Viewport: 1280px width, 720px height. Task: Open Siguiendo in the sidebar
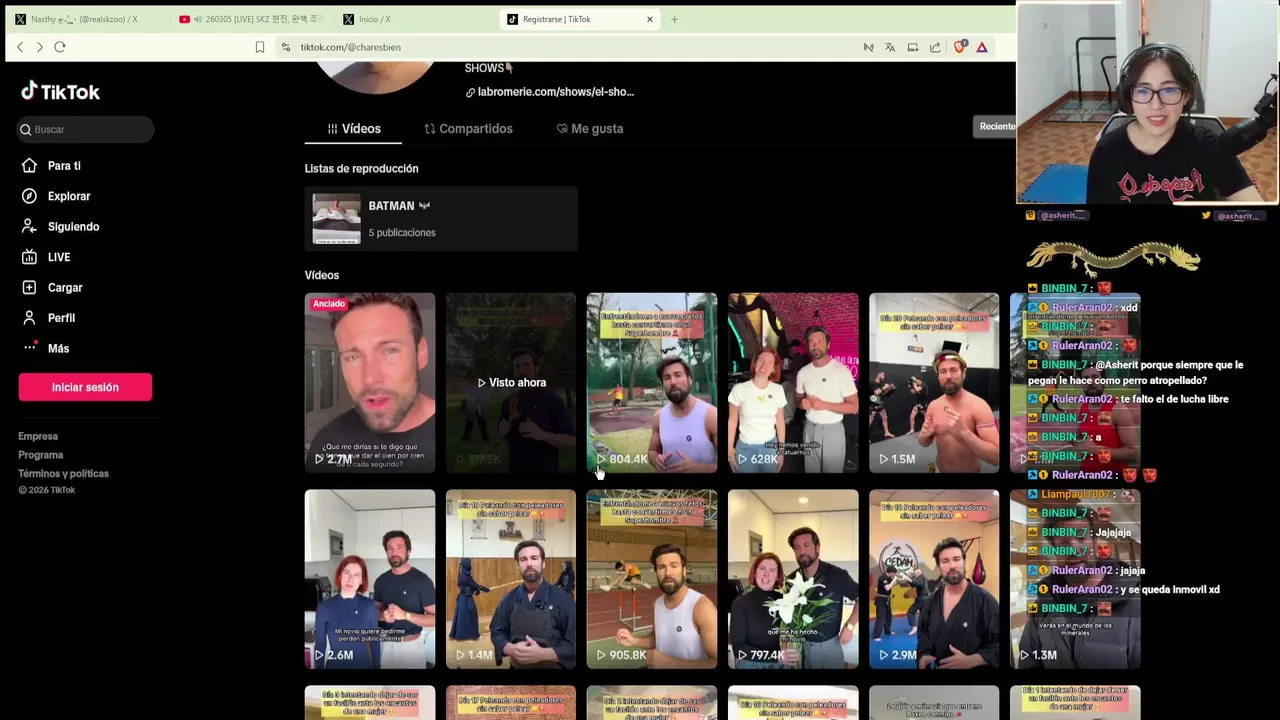(73, 227)
